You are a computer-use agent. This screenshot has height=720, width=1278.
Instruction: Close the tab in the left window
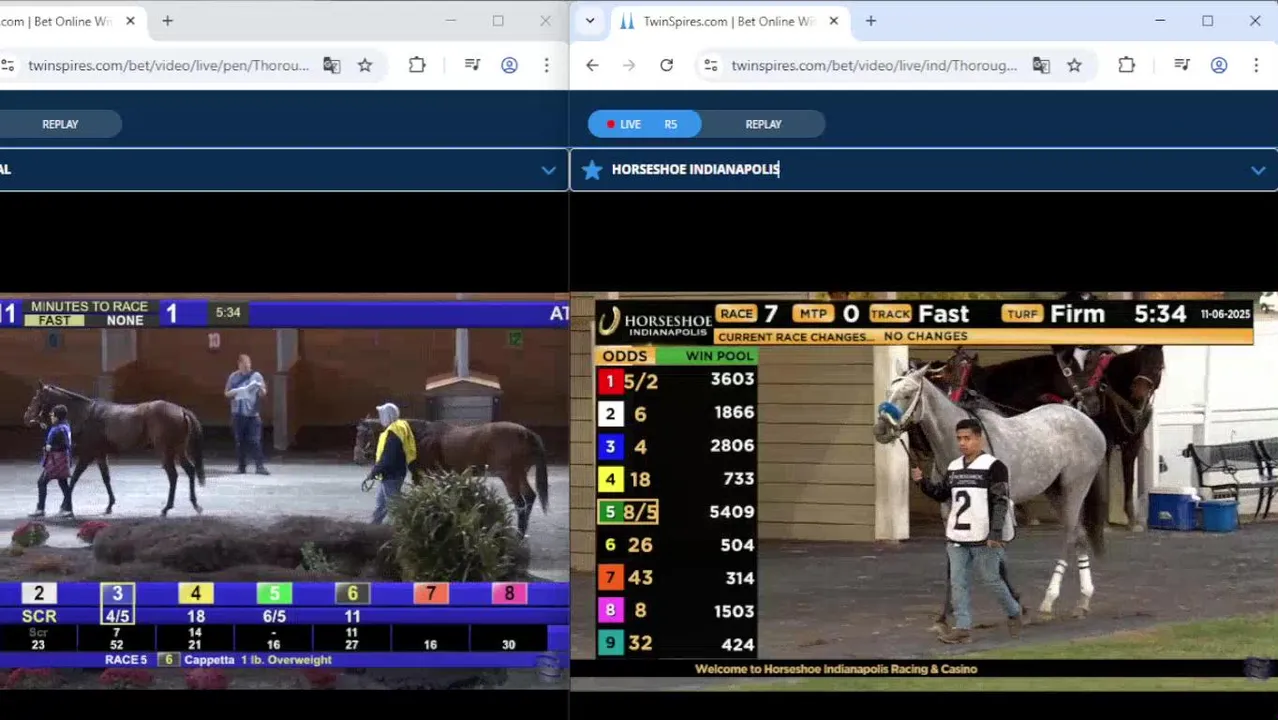130,21
